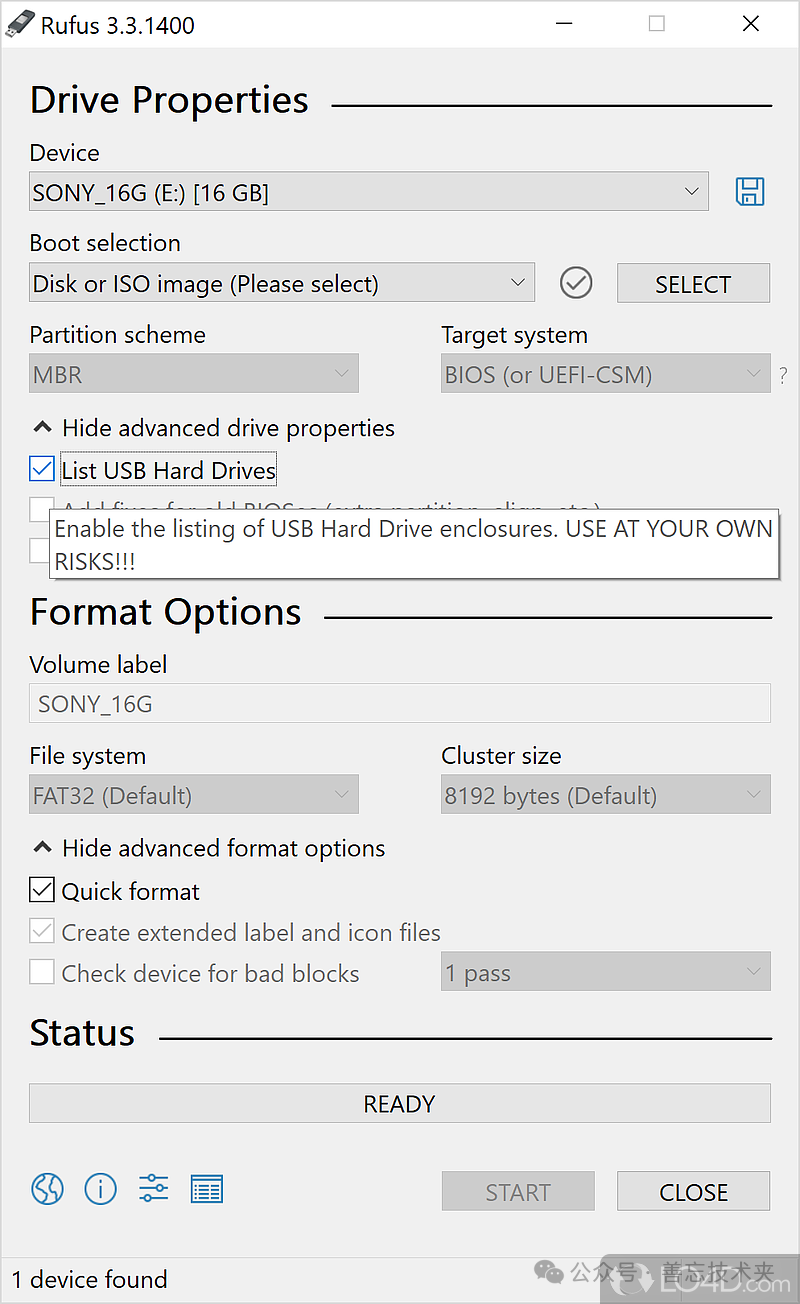Open the File system FAT32 dropdown
The height and width of the screenshot is (1304, 800).
[193, 796]
